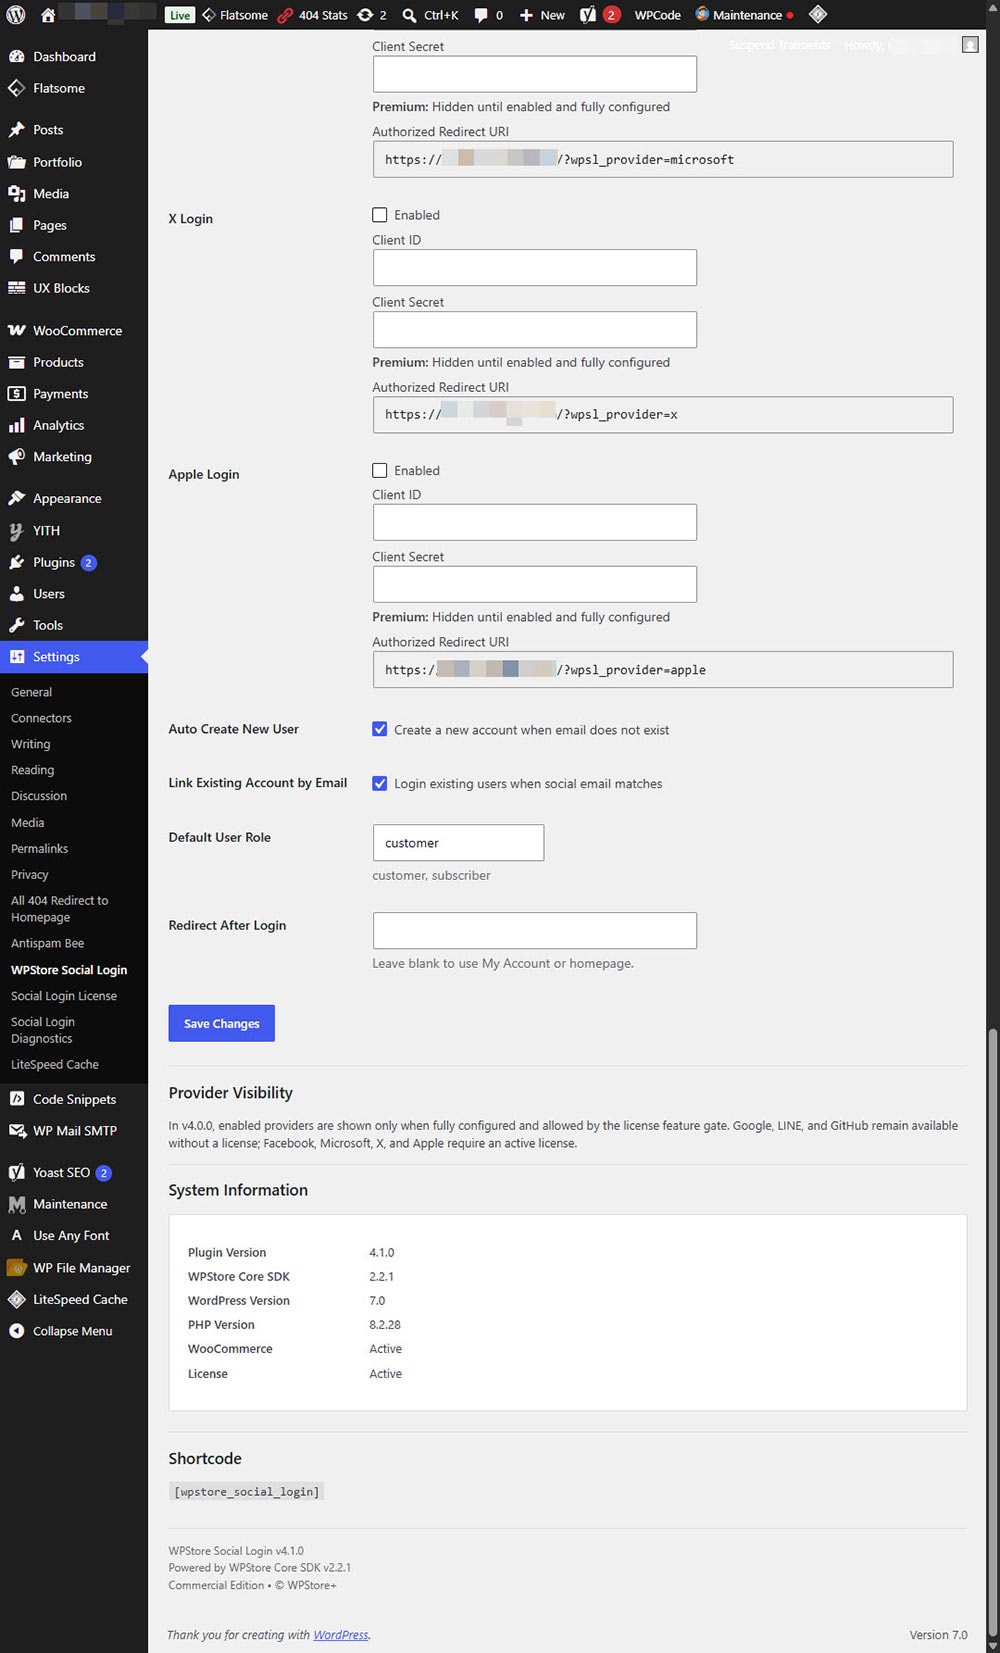Open Code Snippets in the sidebar
The width and height of the screenshot is (1000, 1653).
tap(74, 1099)
